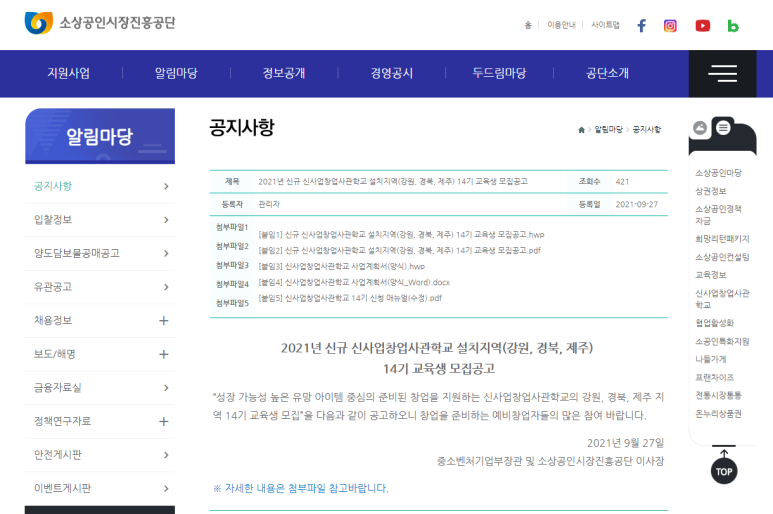Click the 등록일 date 2021-09-27
This screenshot has height=514, width=773.
click(x=636, y=205)
